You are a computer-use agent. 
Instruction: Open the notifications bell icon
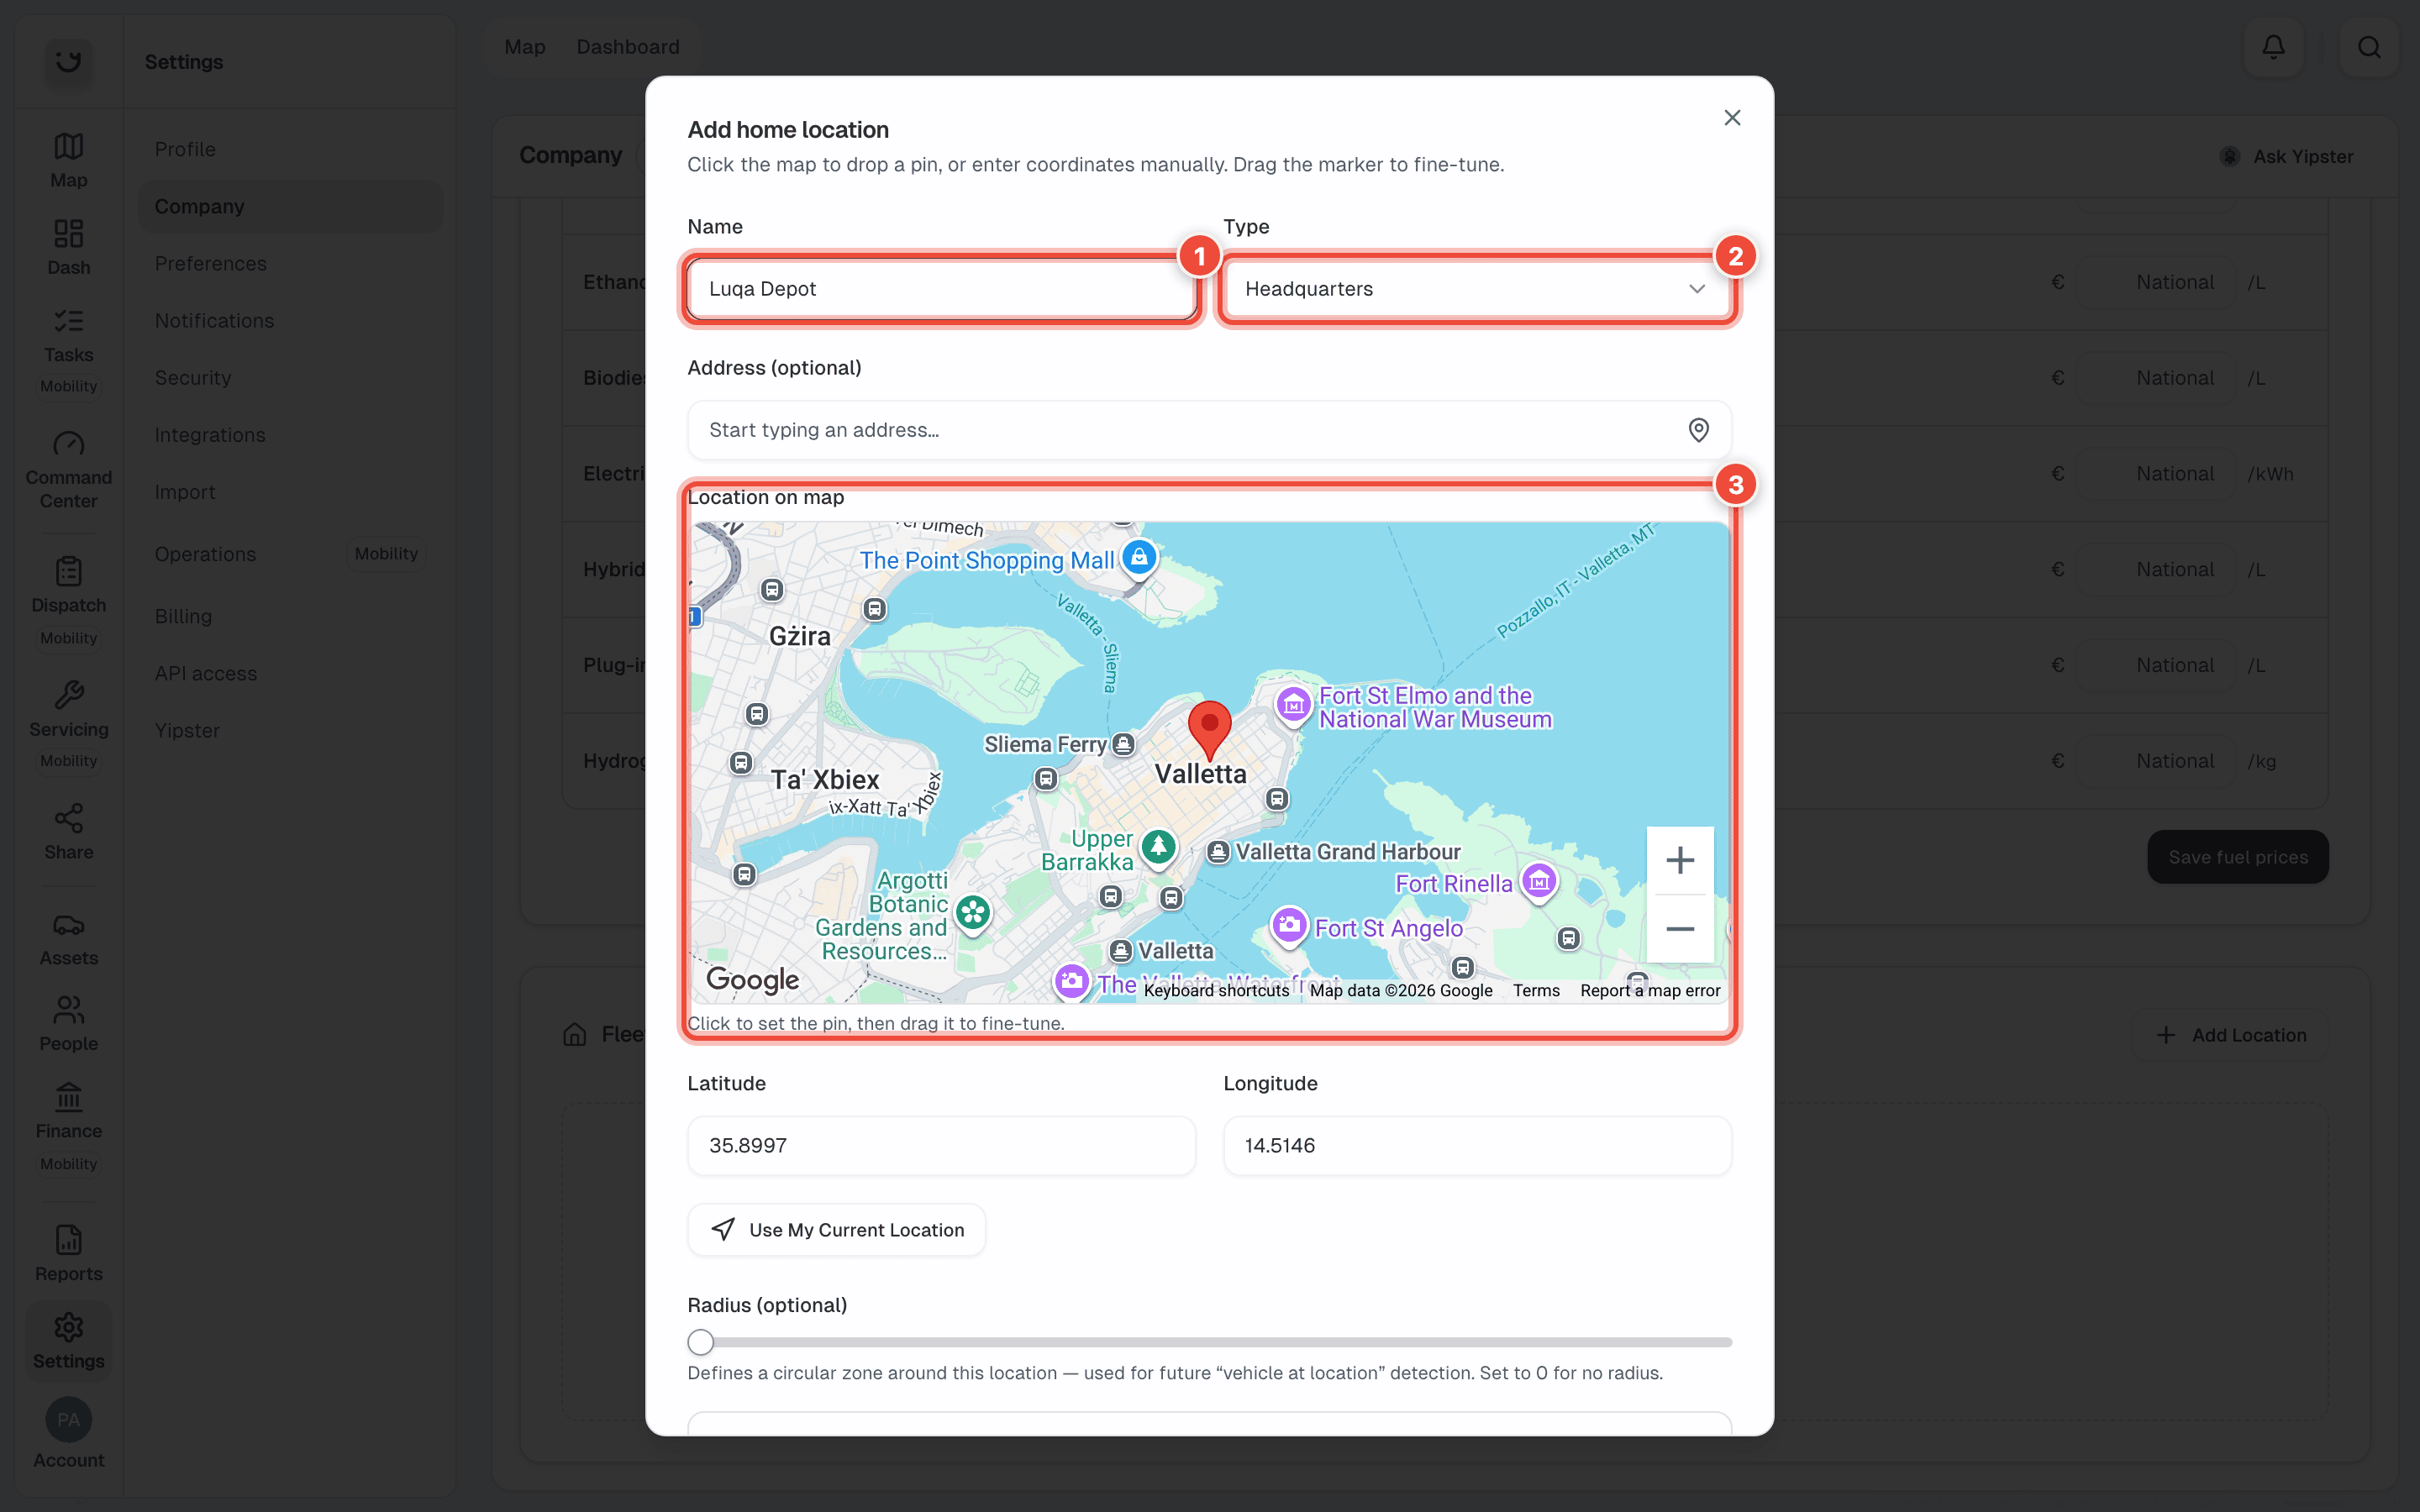coord(2273,47)
